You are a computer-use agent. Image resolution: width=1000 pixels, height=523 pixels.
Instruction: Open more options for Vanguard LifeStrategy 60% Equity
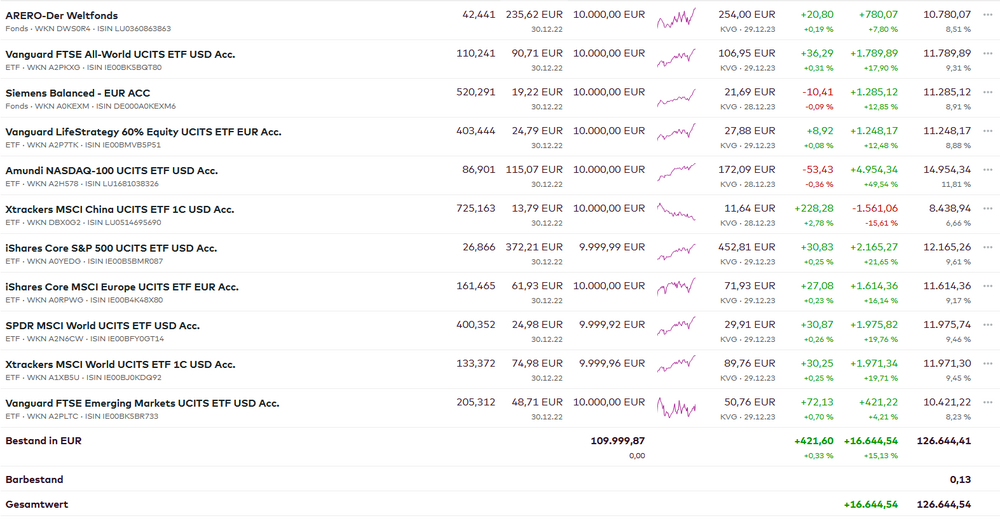[x=988, y=132]
